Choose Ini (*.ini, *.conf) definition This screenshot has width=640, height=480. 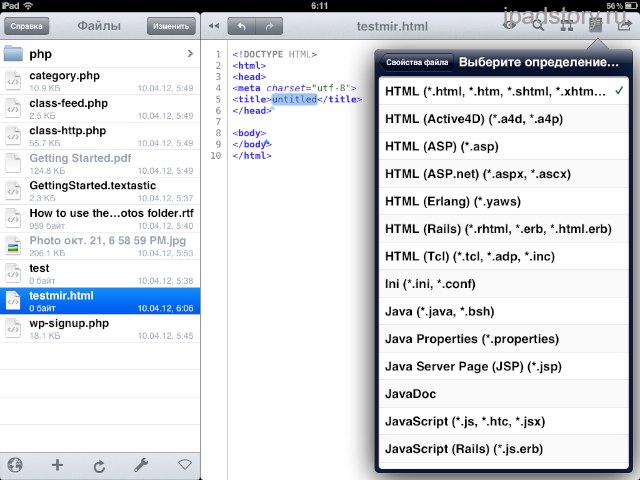click(504, 284)
